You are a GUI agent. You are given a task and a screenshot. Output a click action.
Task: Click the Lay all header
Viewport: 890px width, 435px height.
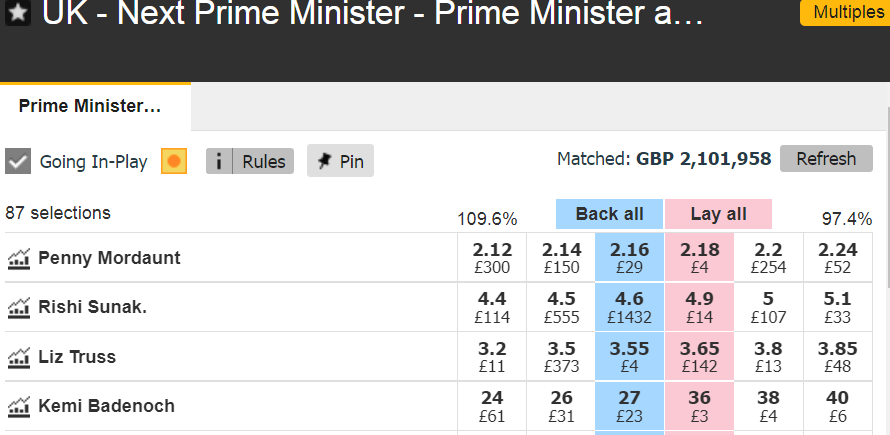point(719,214)
